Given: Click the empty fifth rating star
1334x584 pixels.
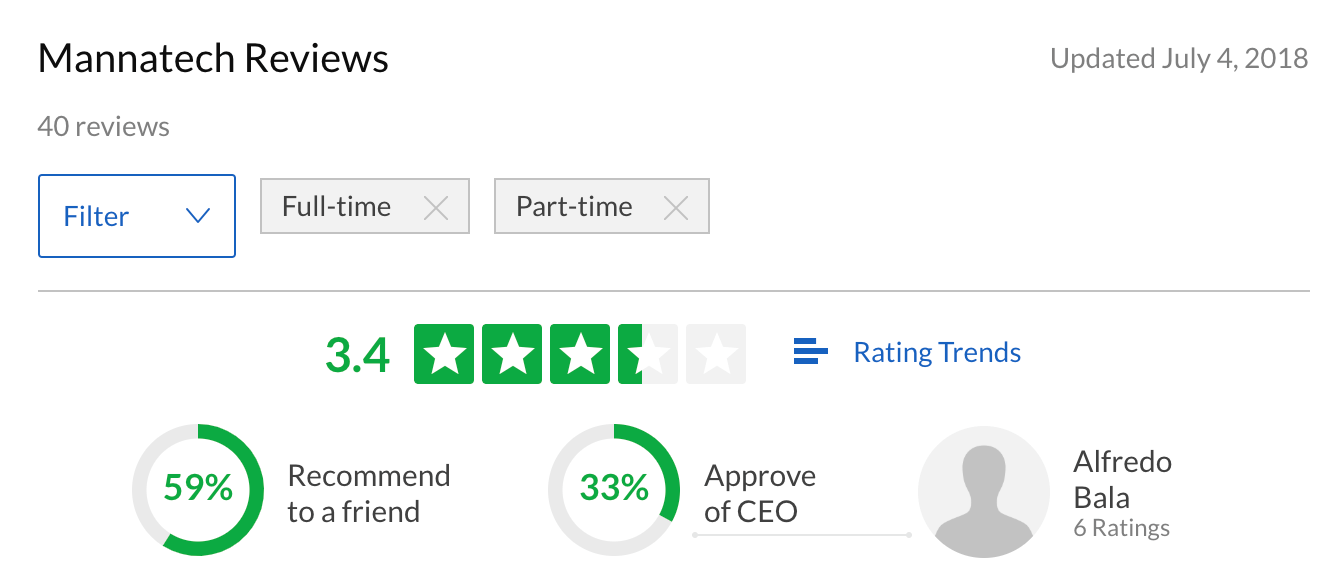Looking at the screenshot, I should [x=716, y=354].
